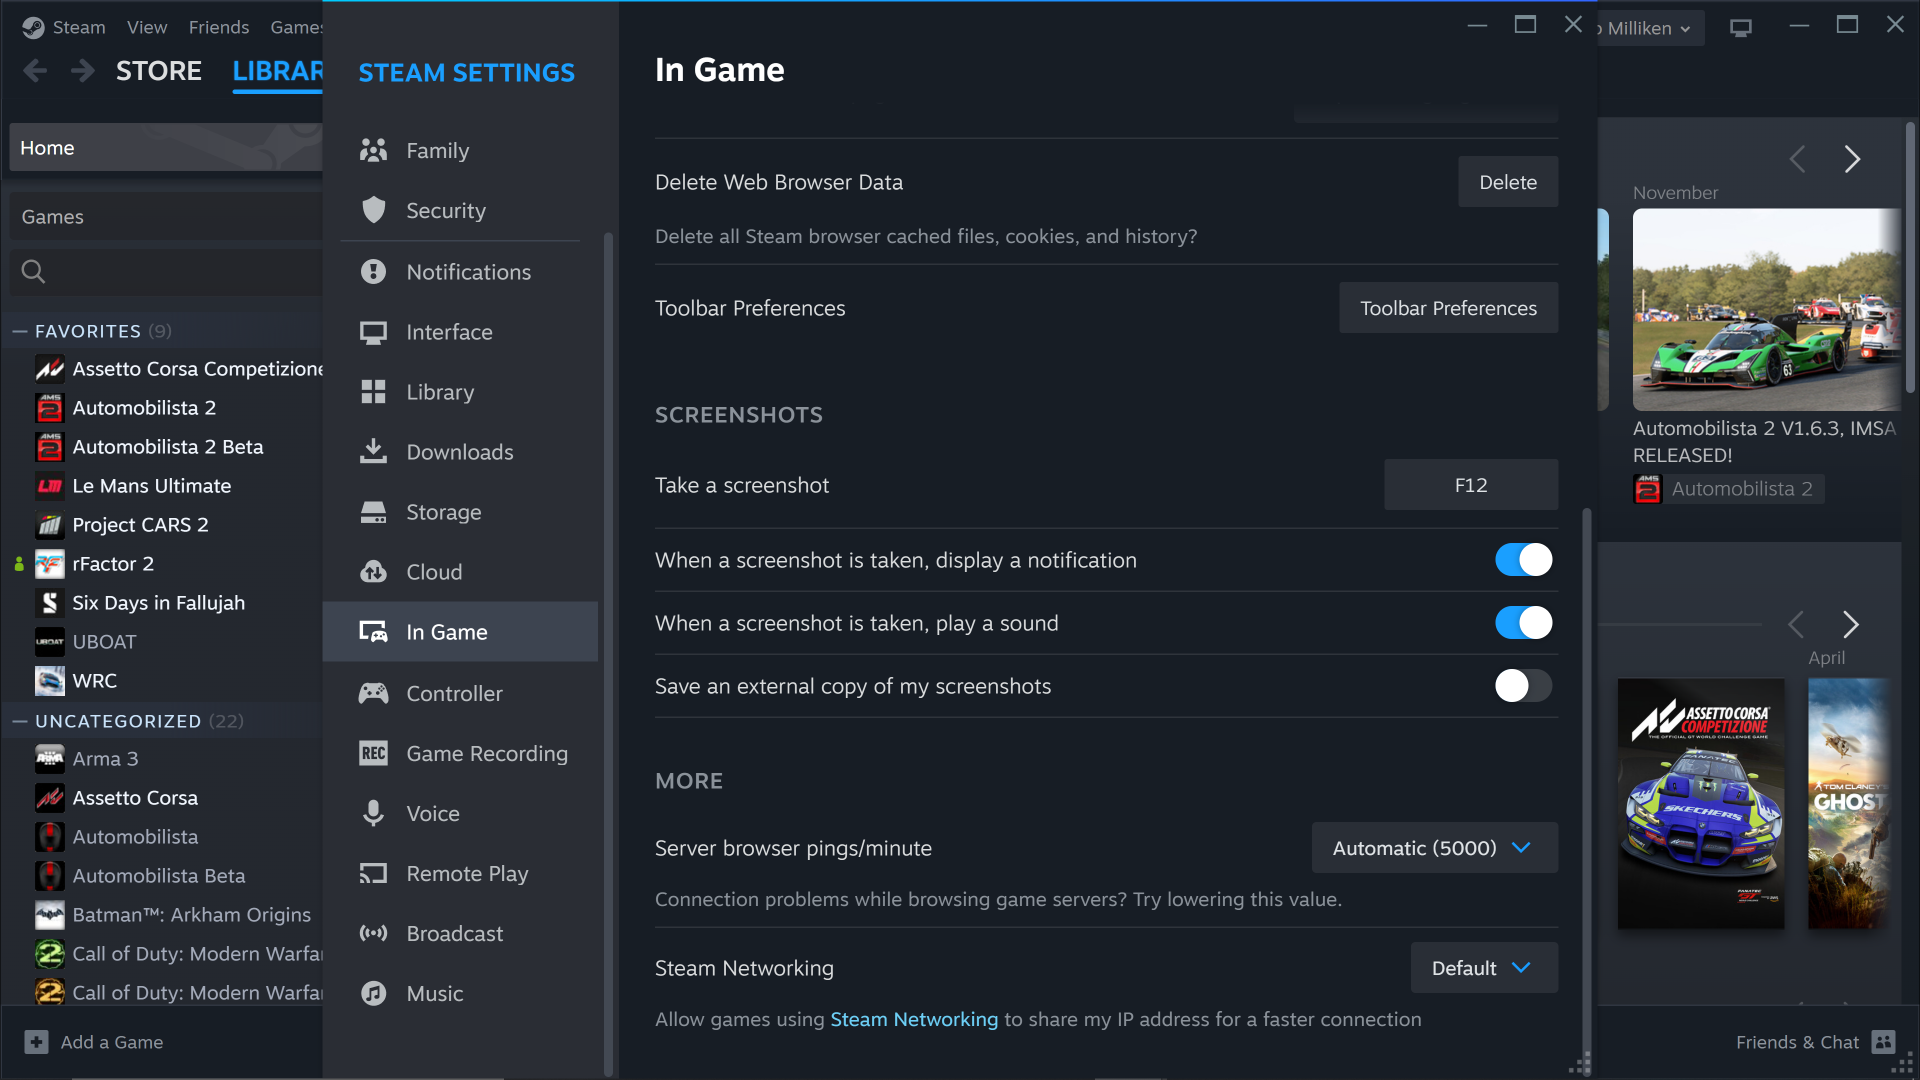The image size is (1920, 1080).
Task: Advance the April shelf with right chevron
Action: 1850,625
